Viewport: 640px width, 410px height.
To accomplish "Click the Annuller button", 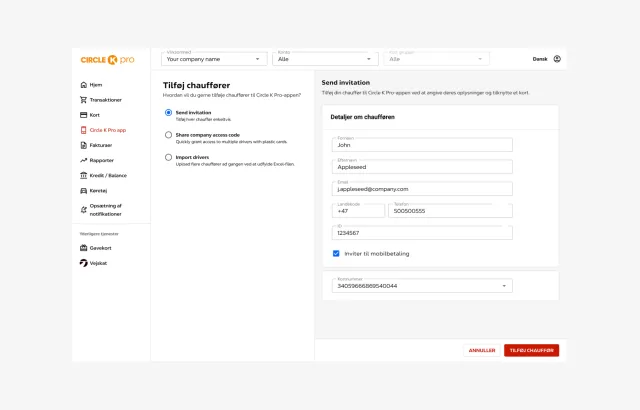I will [x=482, y=350].
